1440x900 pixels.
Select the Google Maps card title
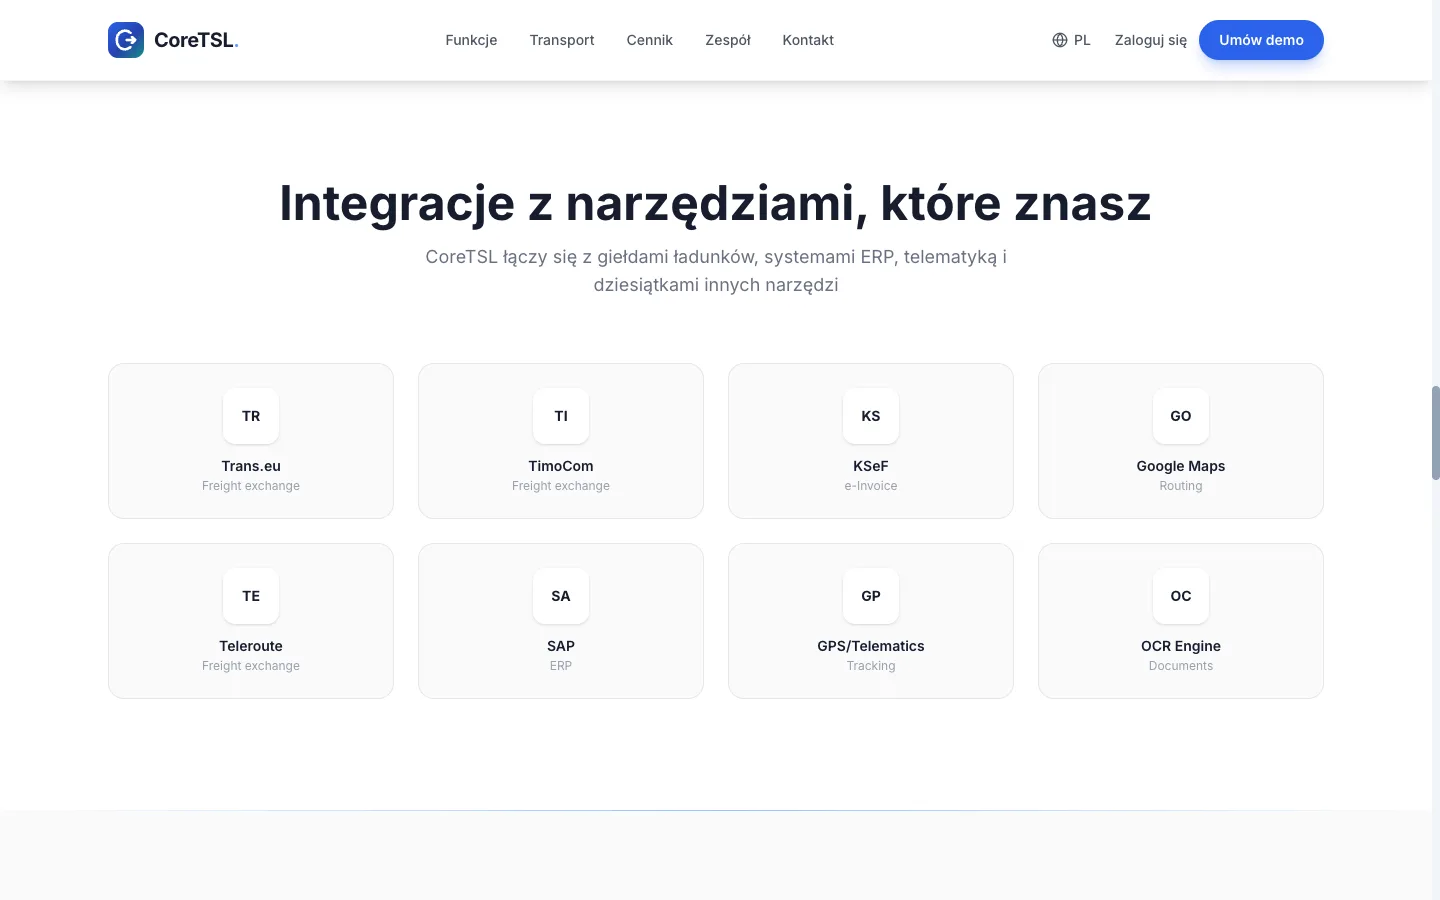pyautogui.click(x=1181, y=466)
